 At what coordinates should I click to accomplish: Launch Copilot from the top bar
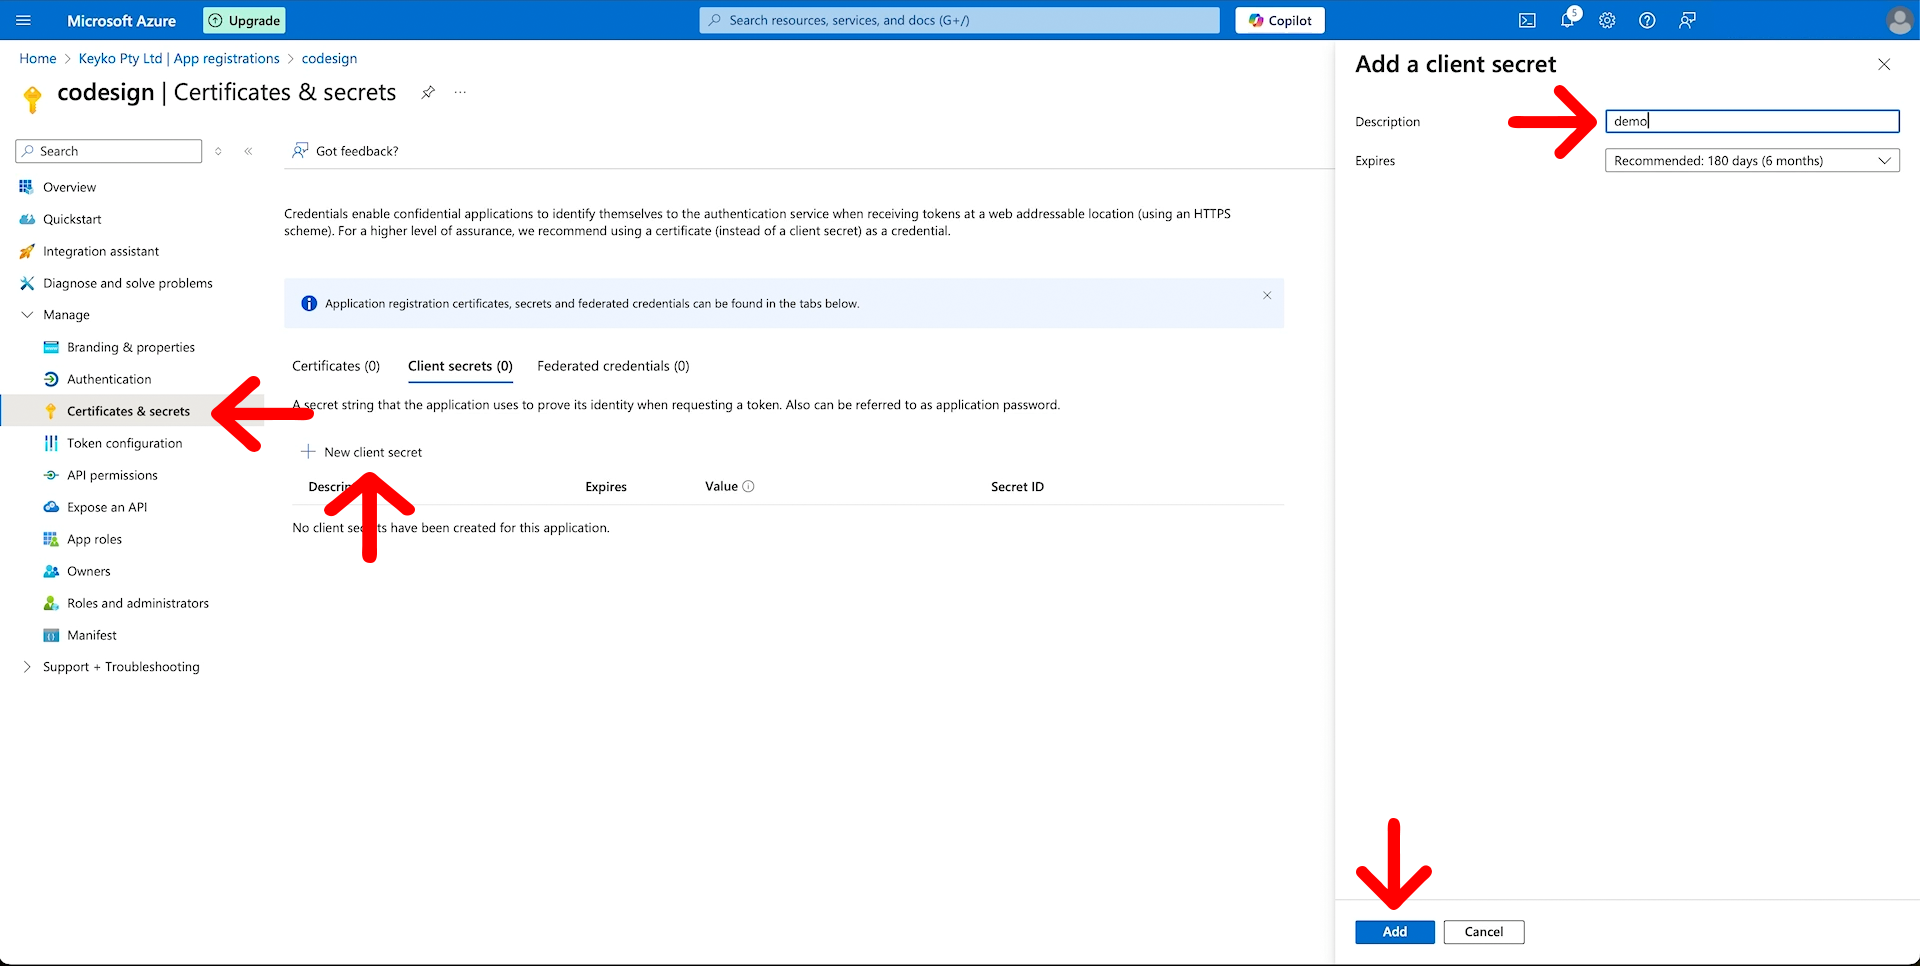(x=1279, y=20)
